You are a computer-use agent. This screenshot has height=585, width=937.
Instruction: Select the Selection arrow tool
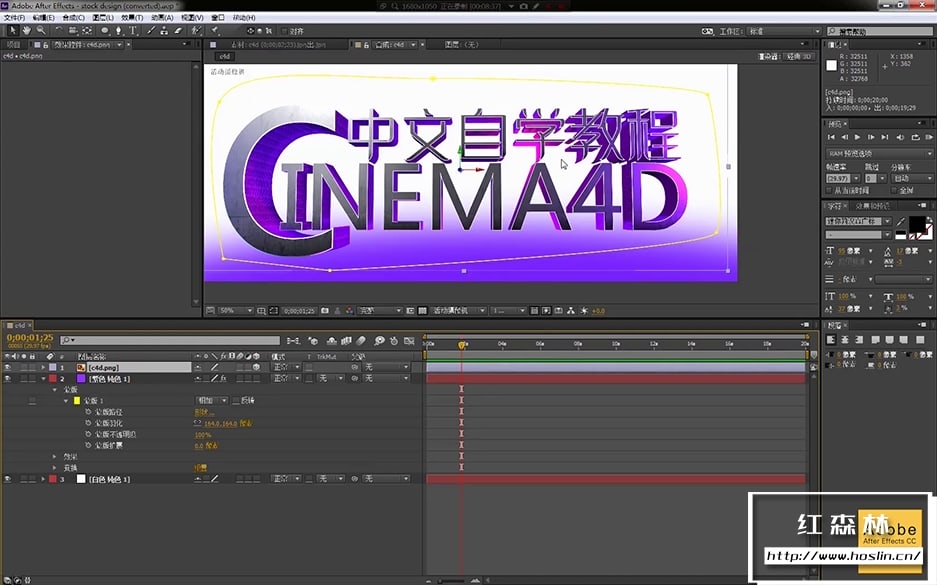click(x=13, y=30)
